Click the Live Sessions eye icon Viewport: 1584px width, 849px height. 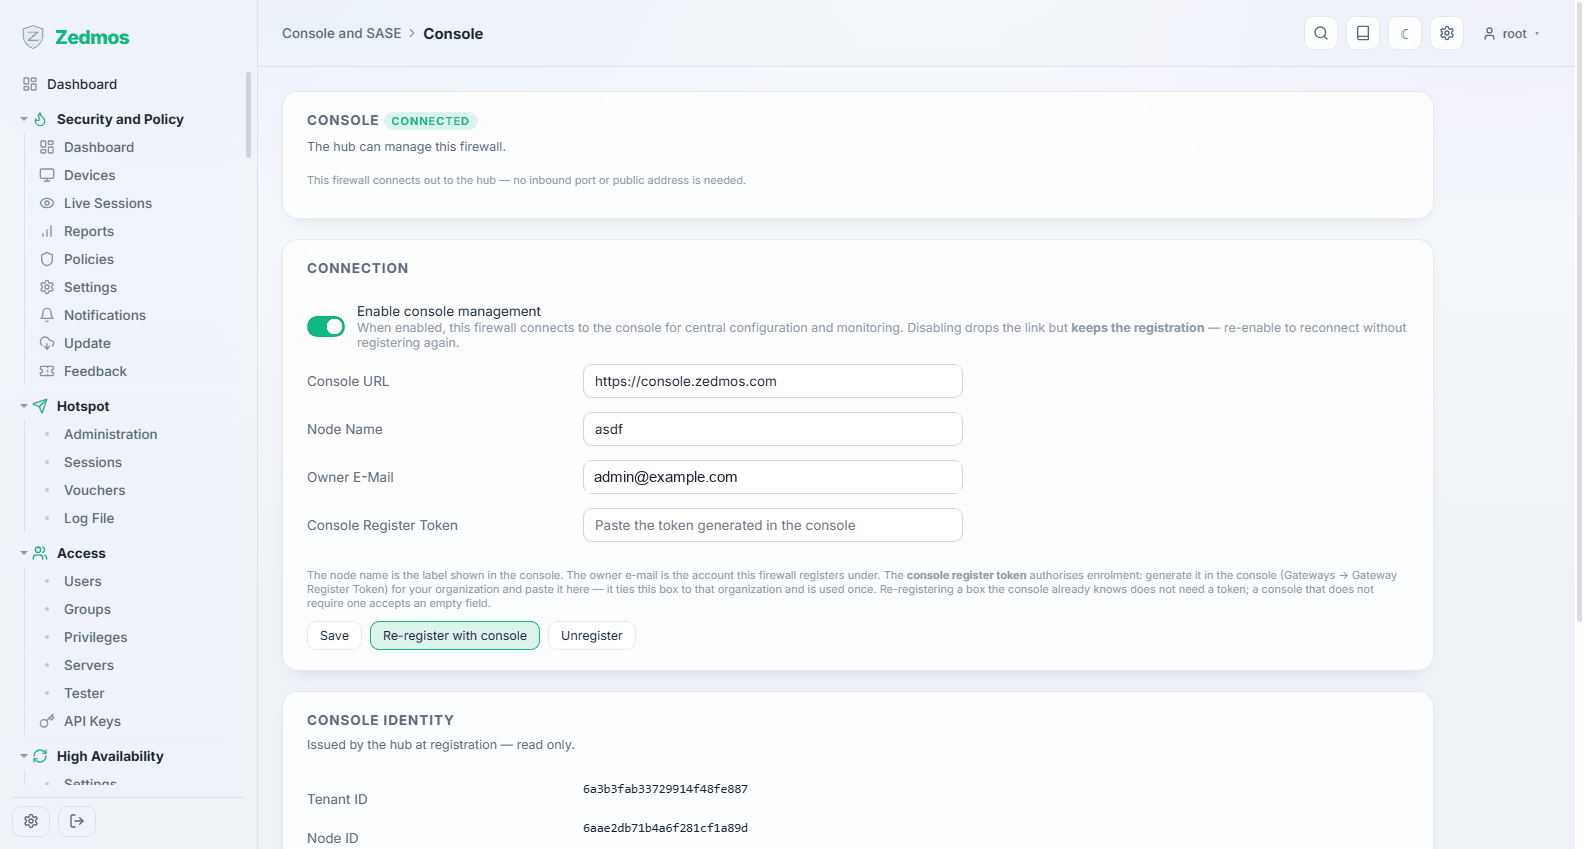coord(47,203)
